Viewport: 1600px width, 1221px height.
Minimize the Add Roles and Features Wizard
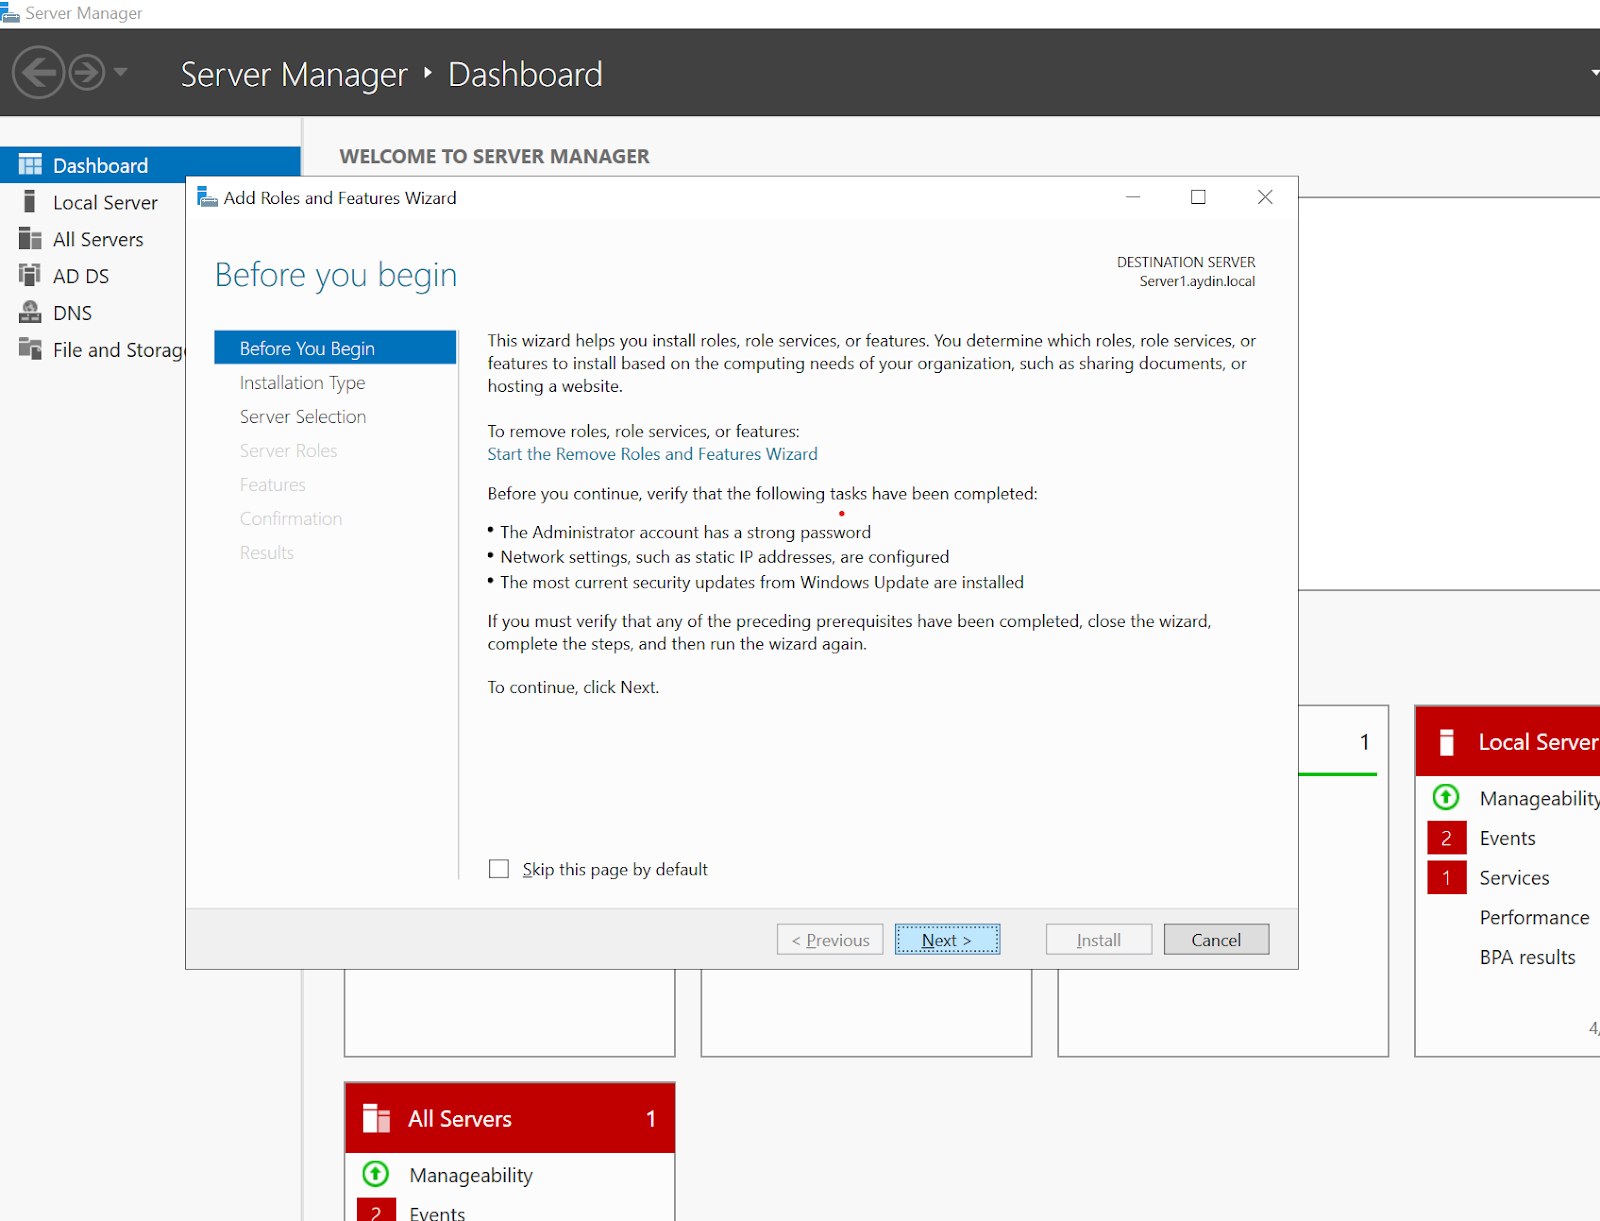pyautogui.click(x=1133, y=197)
